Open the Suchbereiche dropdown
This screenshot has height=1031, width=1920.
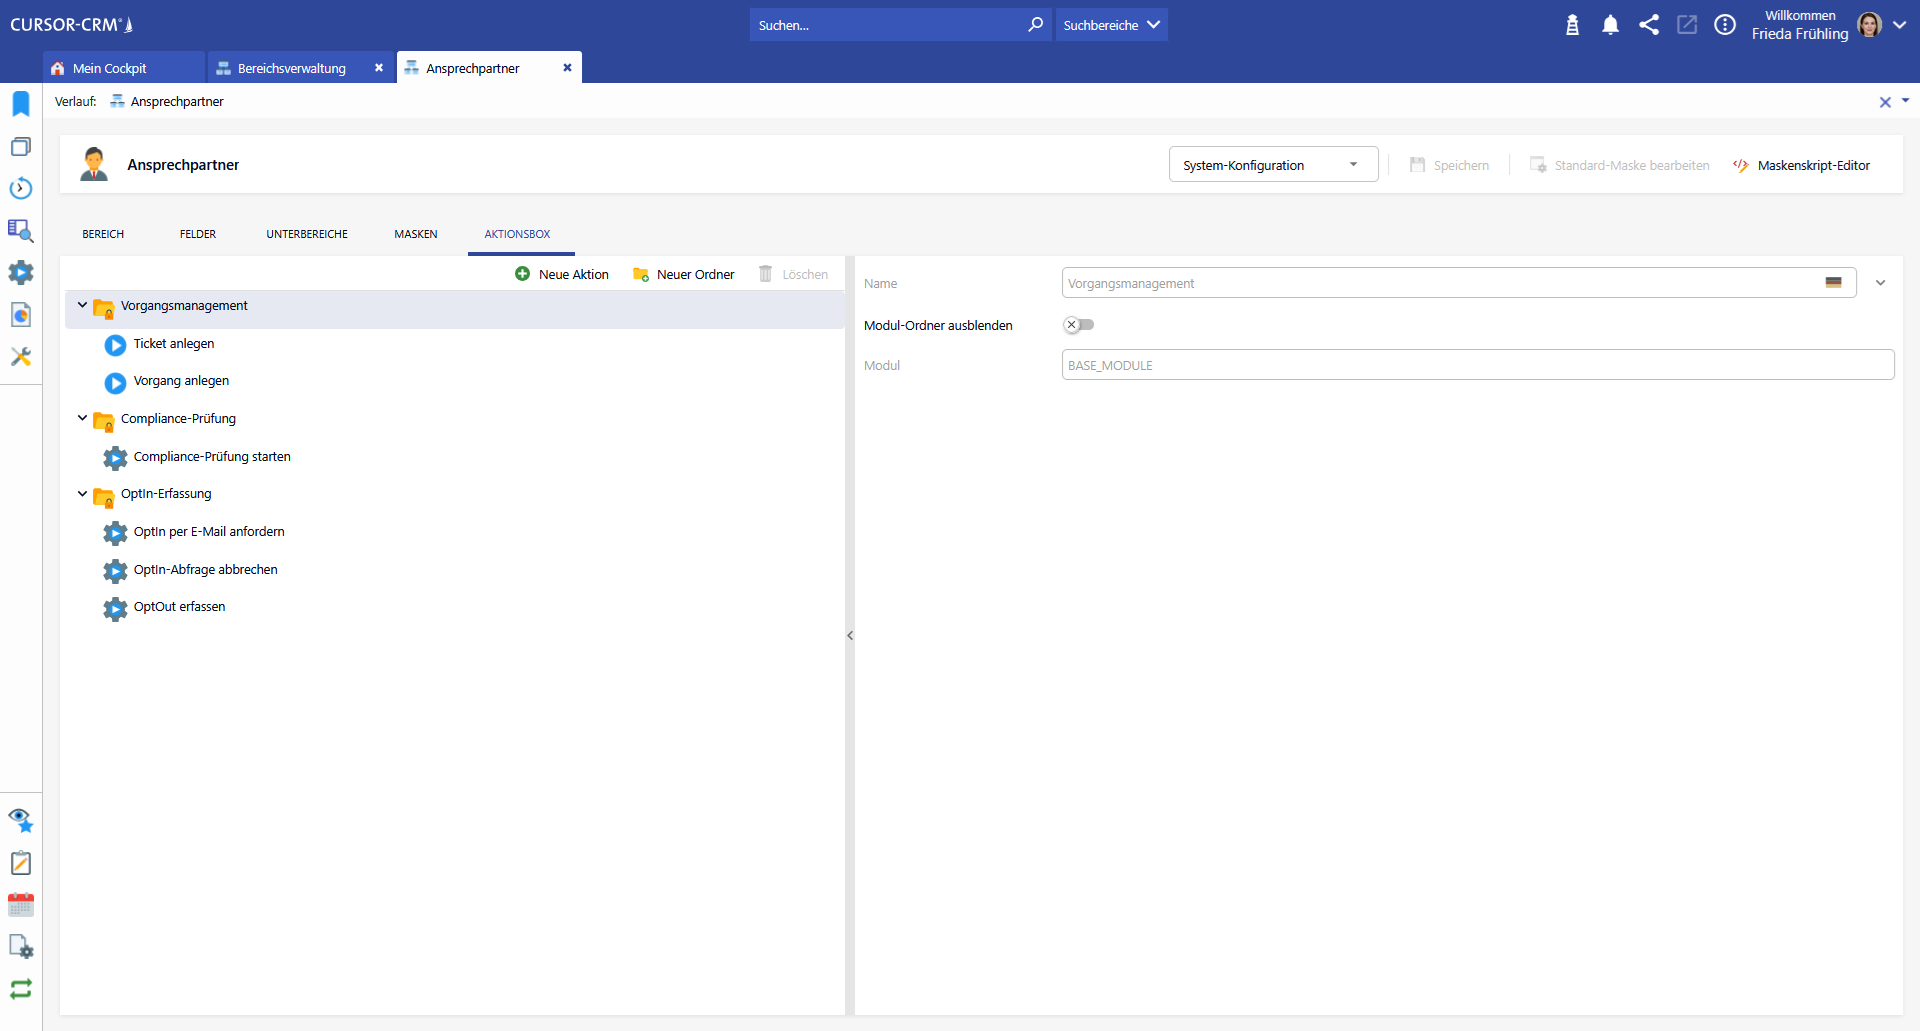pyautogui.click(x=1111, y=25)
